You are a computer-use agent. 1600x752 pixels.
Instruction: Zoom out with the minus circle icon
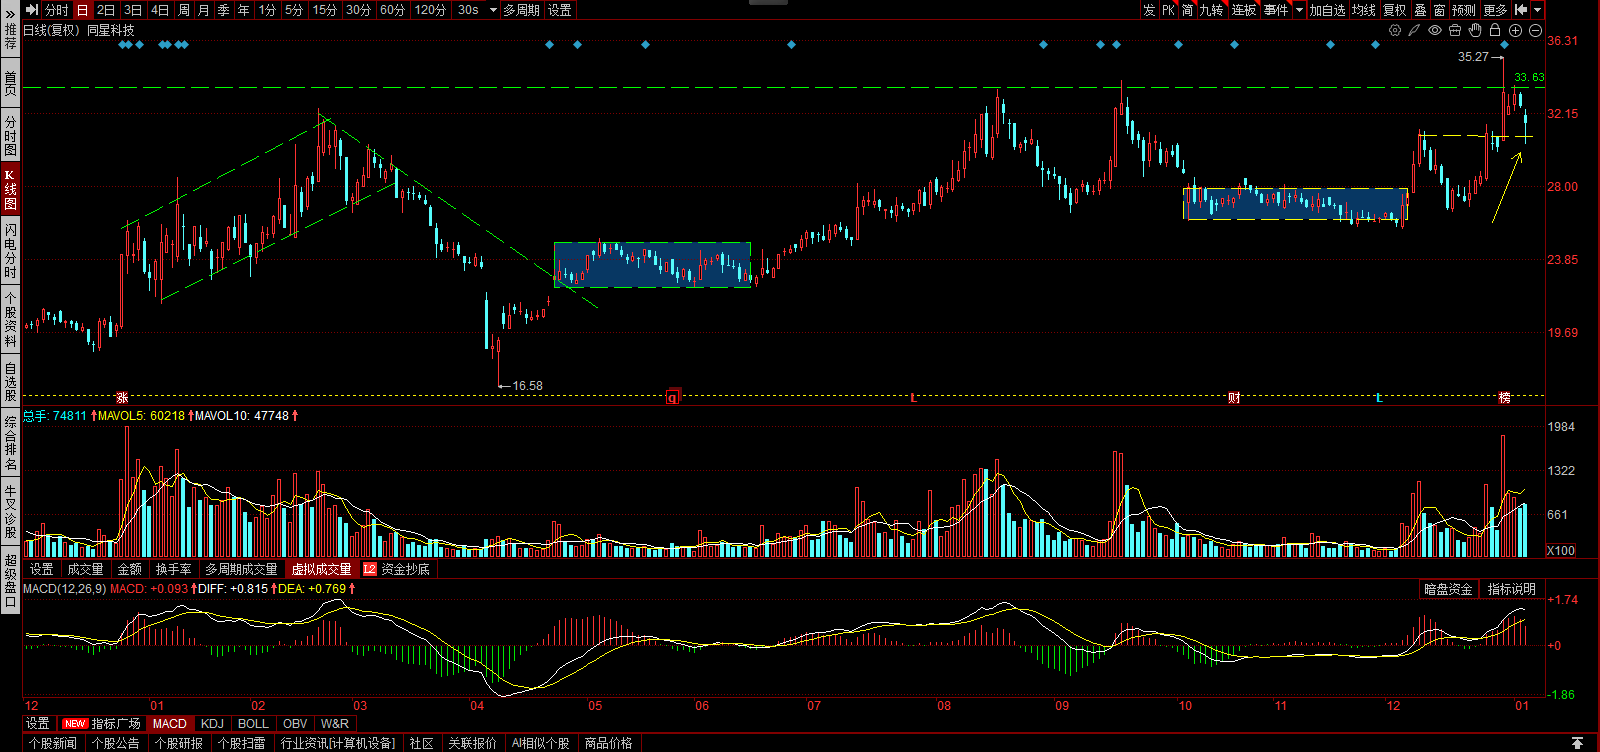(x=1535, y=30)
